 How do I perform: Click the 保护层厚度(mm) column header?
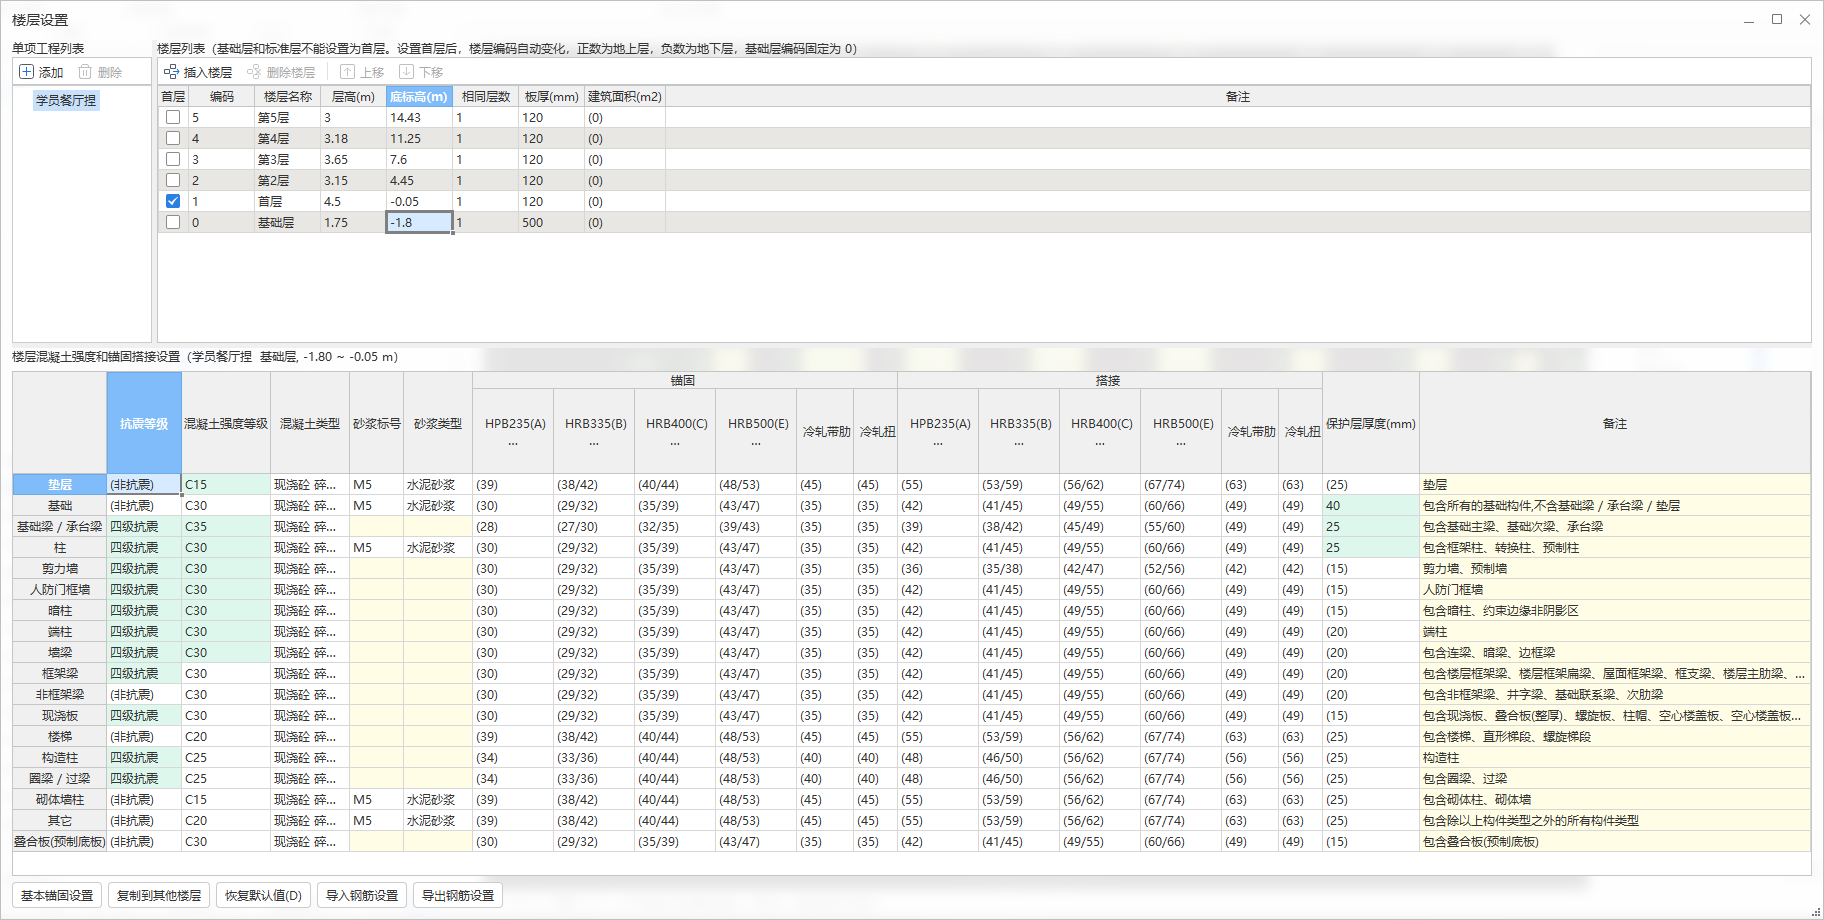pyautogui.click(x=1371, y=423)
